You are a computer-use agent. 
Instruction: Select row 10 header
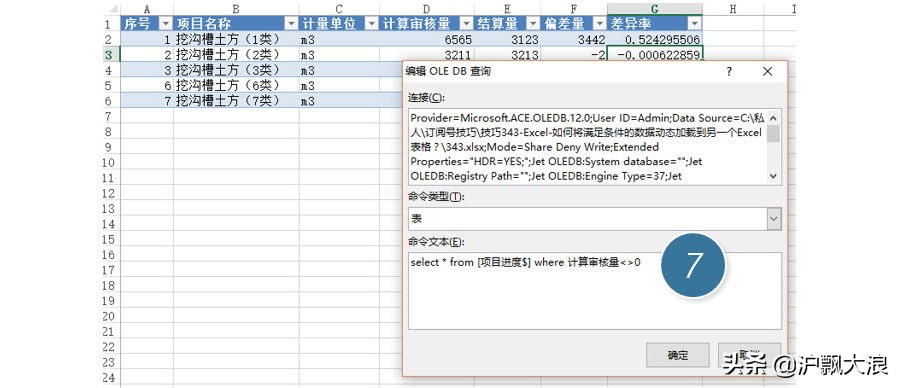[x=111, y=162]
